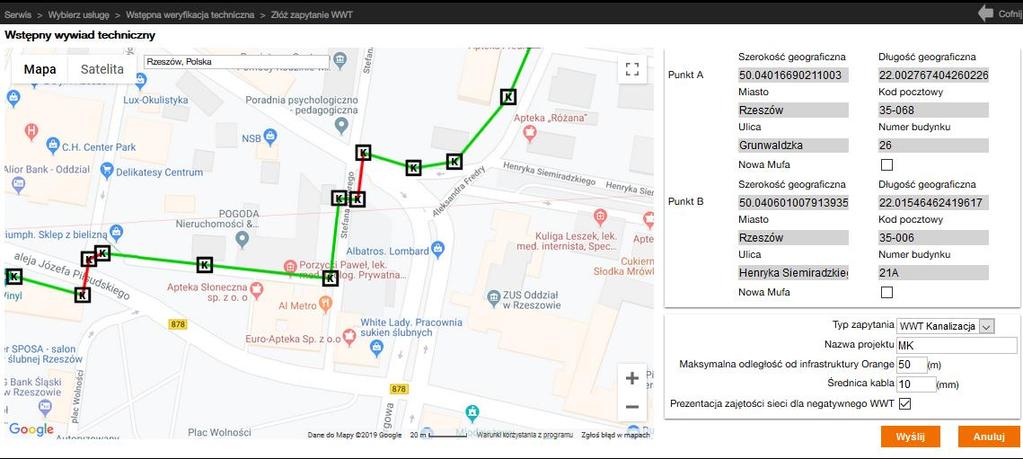Click the Google logo on map

(31, 429)
